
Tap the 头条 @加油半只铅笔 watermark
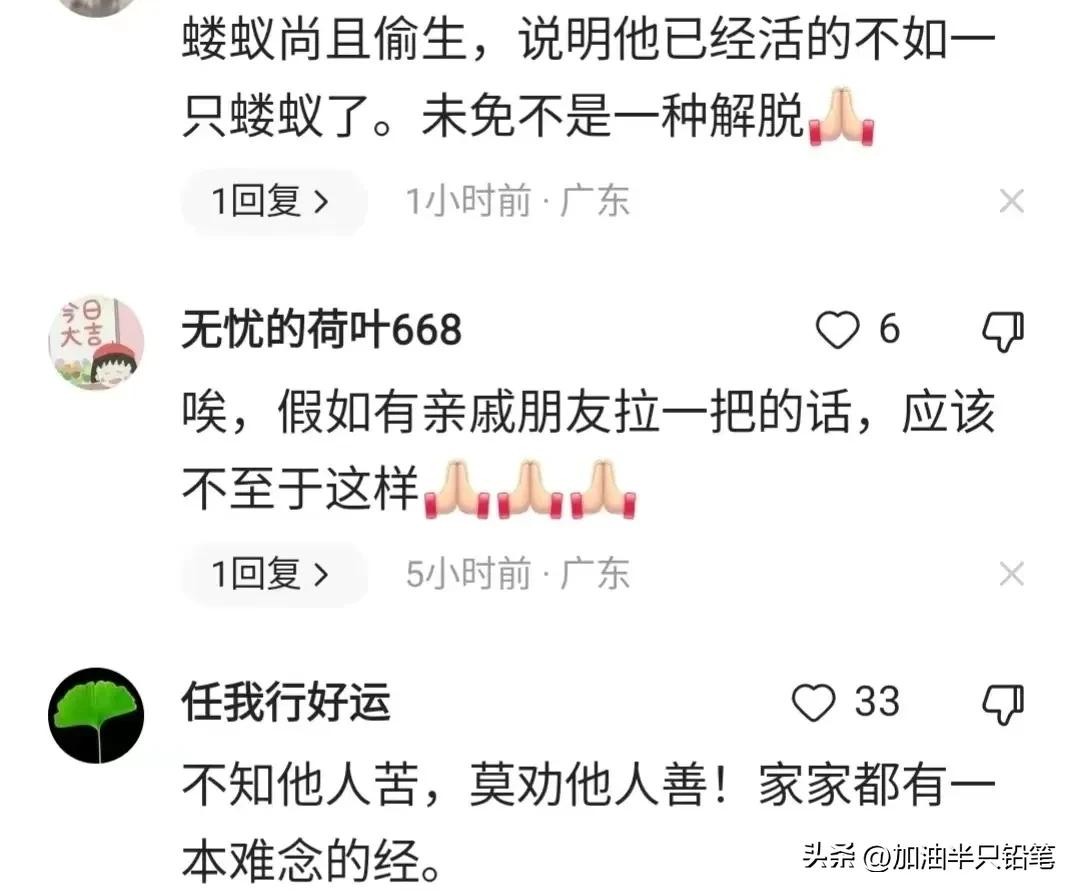pyautogui.click(x=929, y=857)
